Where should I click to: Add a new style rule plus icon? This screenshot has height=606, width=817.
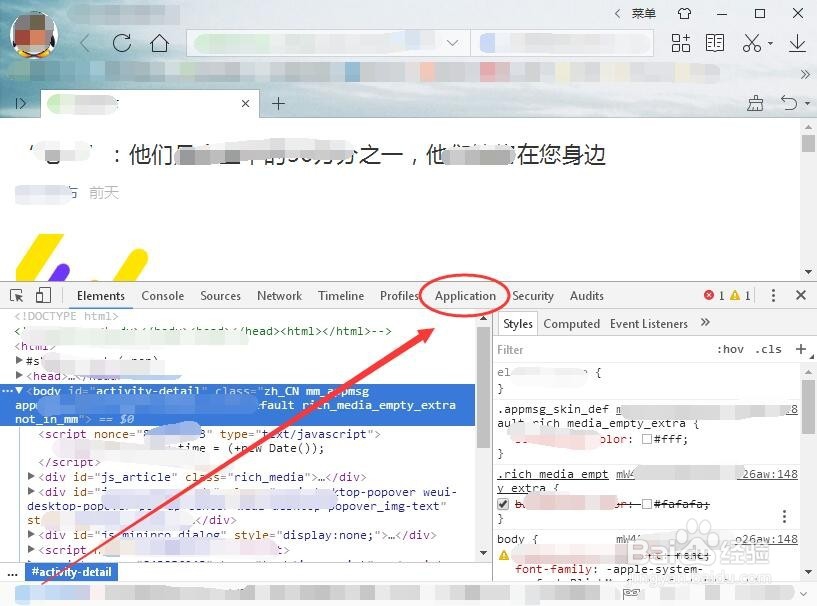pos(801,349)
